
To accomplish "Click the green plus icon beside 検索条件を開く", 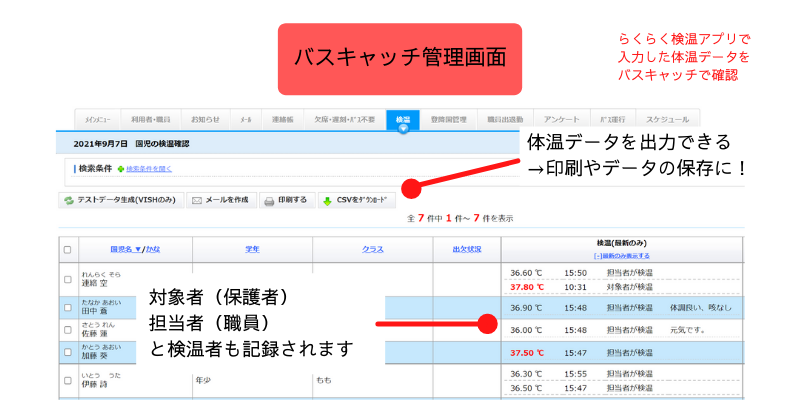I will click(x=121, y=170).
